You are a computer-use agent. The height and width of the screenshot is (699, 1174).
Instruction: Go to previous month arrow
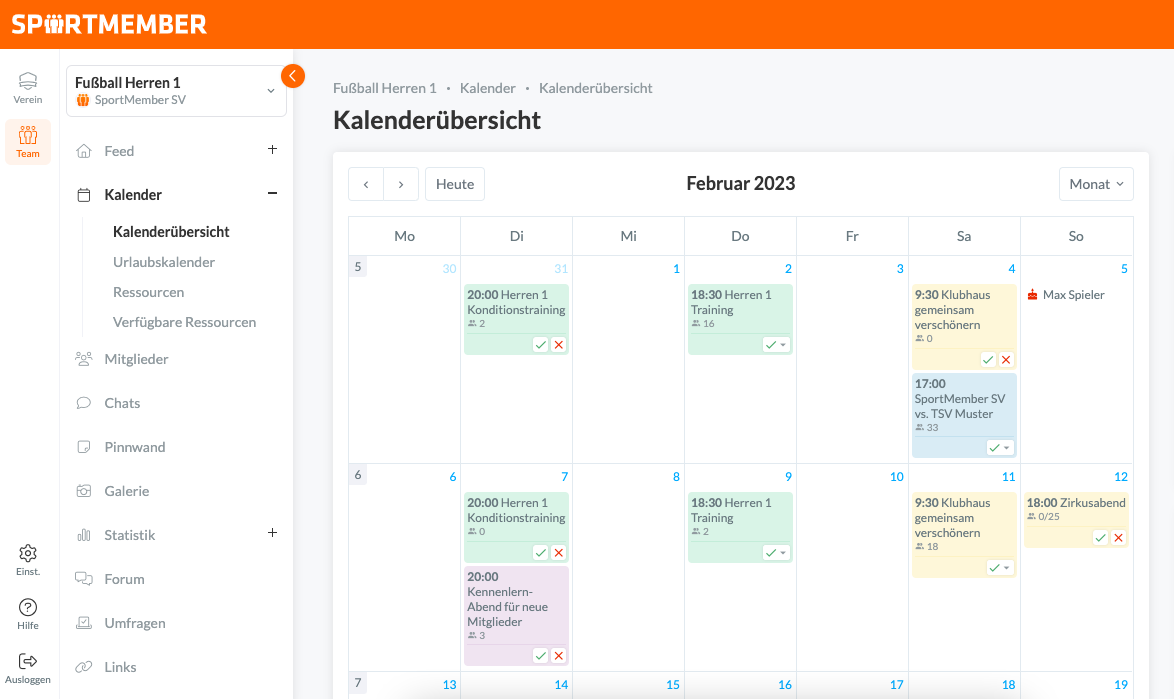366,184
